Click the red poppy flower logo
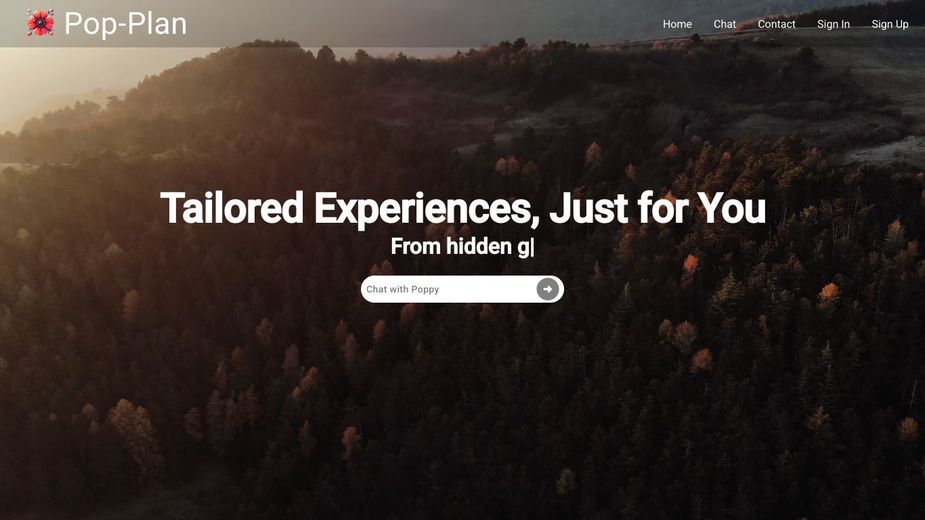The width and height of the screenshot is (925, 520). pos(41,23)
